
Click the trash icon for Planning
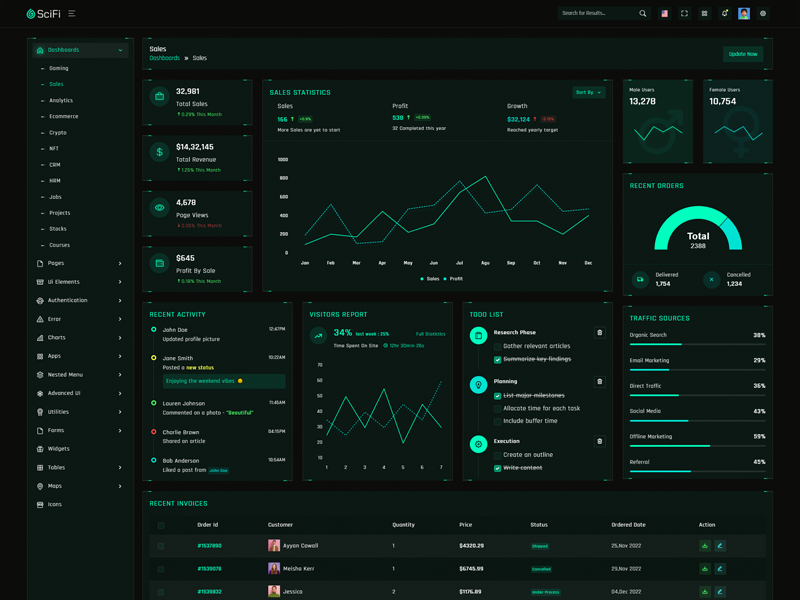pos(600,381)
